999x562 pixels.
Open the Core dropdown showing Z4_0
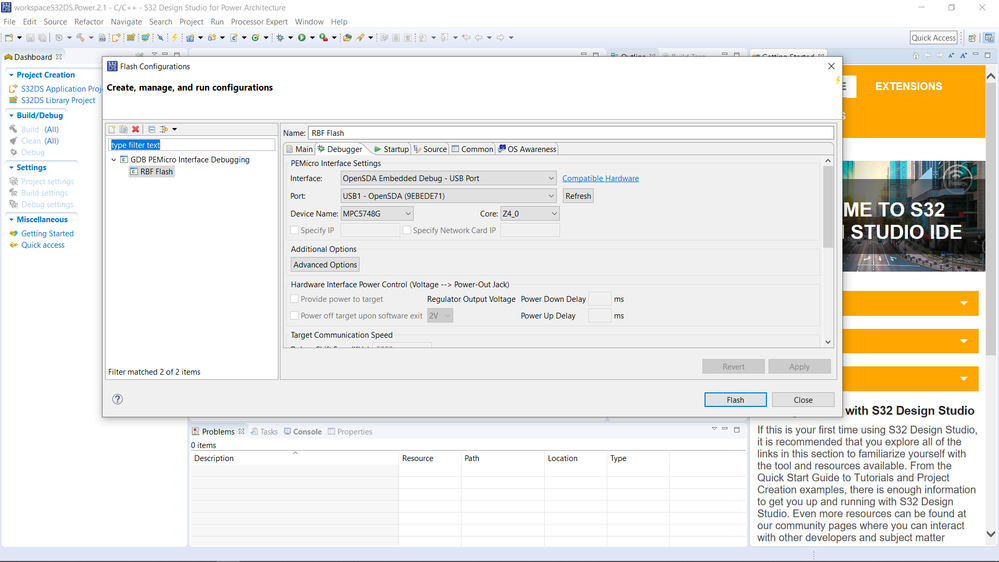tap(529, 213)
